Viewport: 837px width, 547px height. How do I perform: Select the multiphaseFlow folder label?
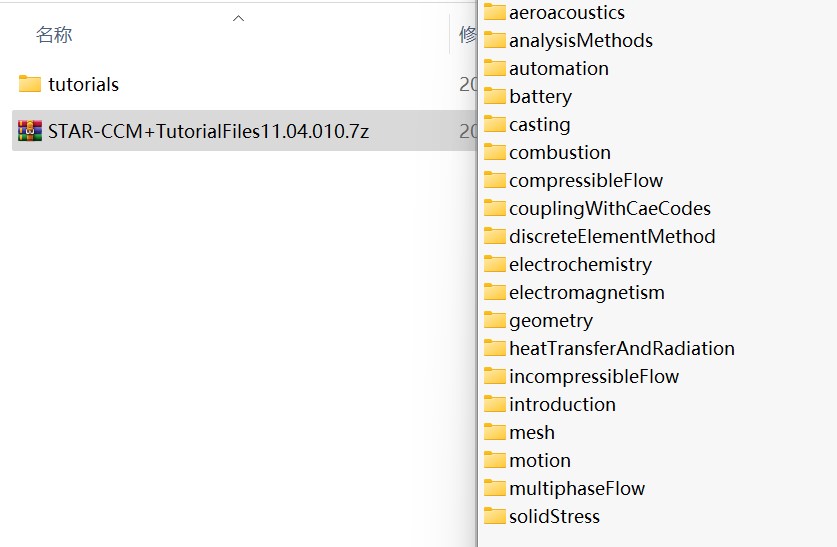click(576, 489)
